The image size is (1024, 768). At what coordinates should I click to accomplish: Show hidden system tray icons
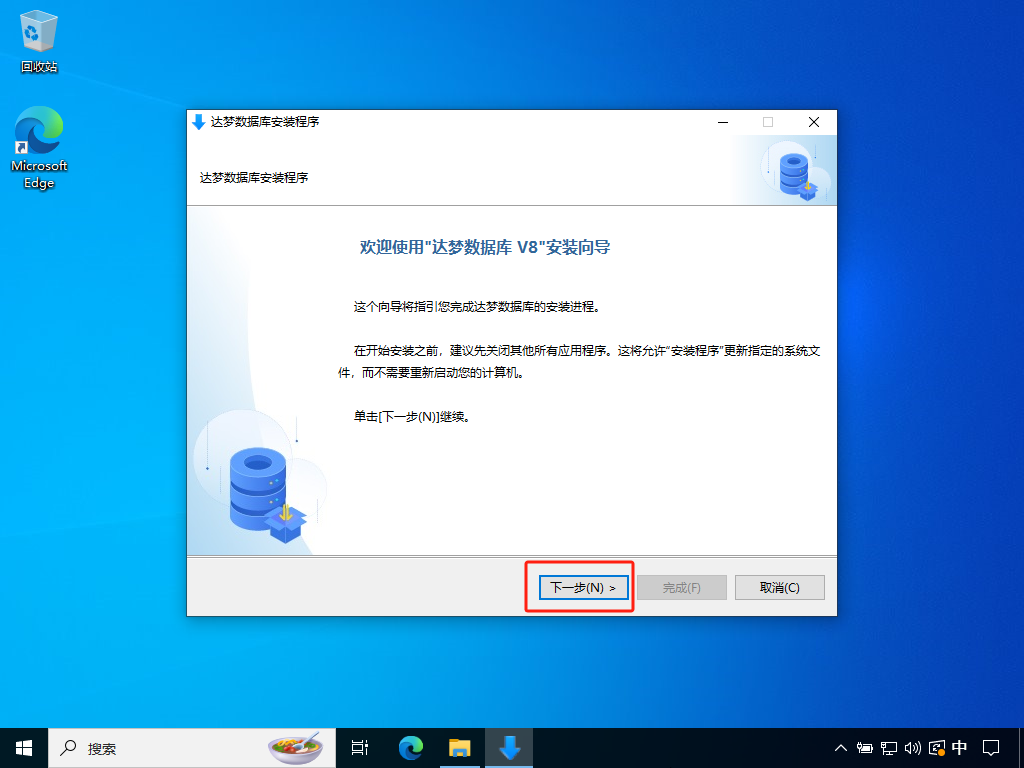[x=840, y=748]
